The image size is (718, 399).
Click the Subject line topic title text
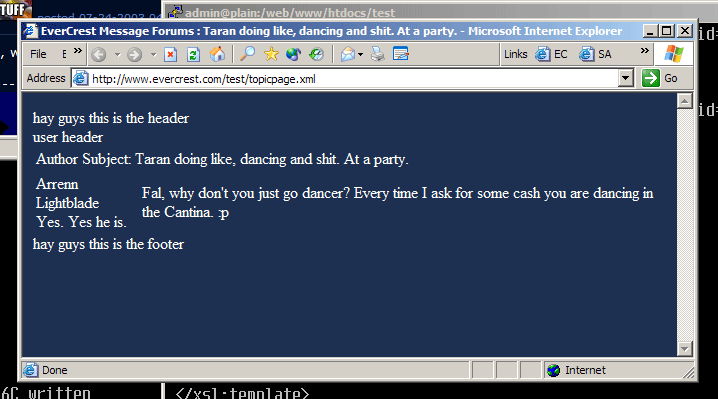click(x=272, y=159)
